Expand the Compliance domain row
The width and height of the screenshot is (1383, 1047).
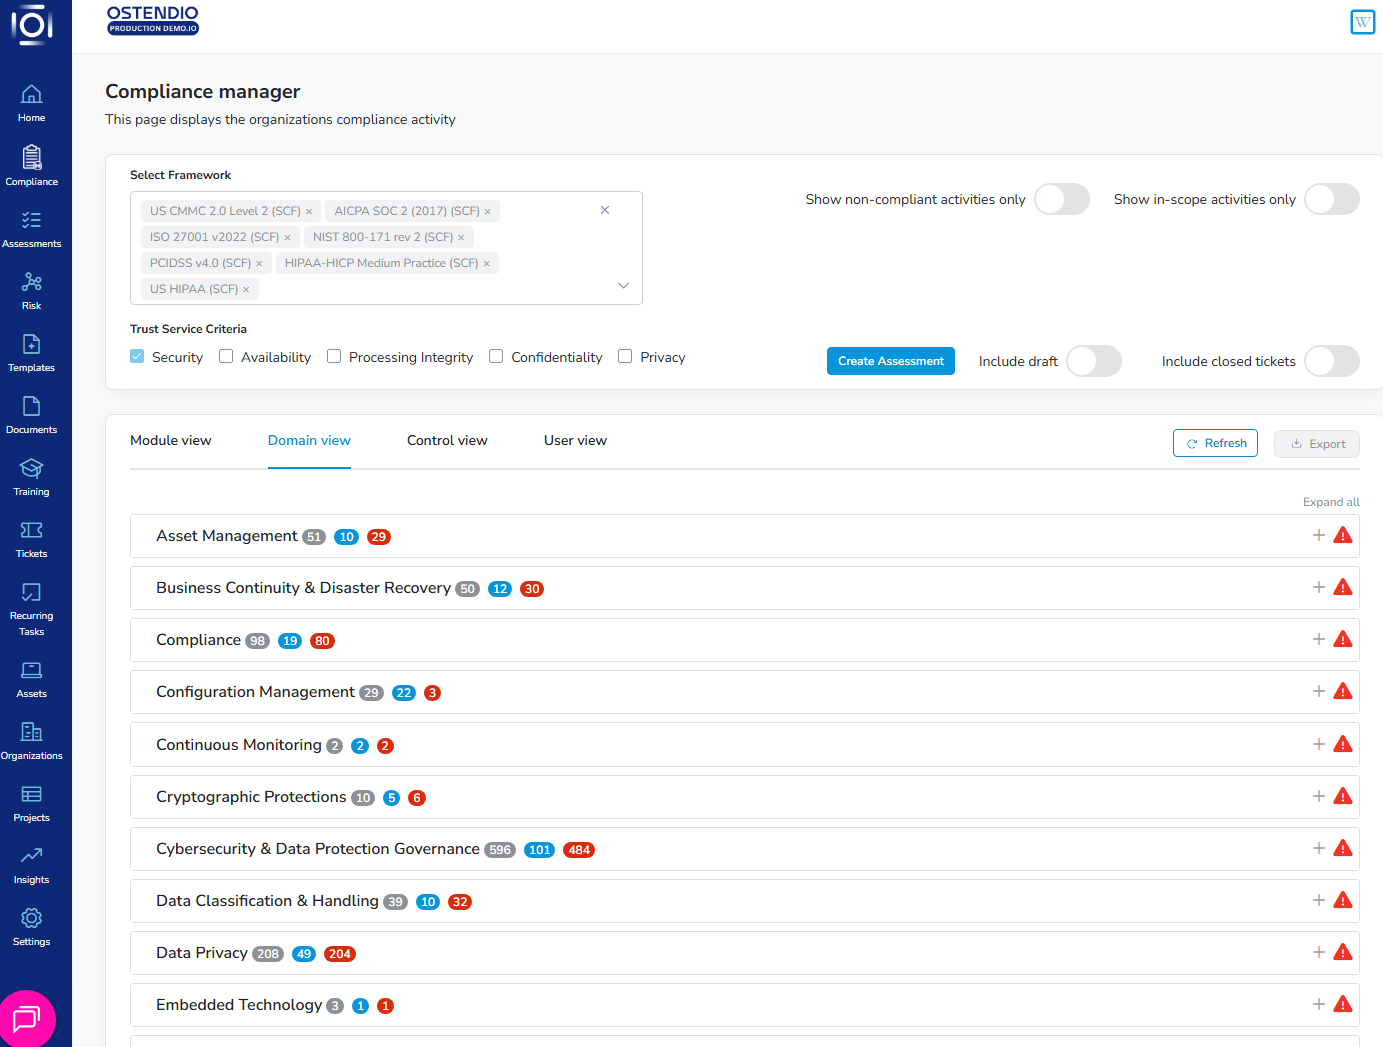(x=1318, y=640)
